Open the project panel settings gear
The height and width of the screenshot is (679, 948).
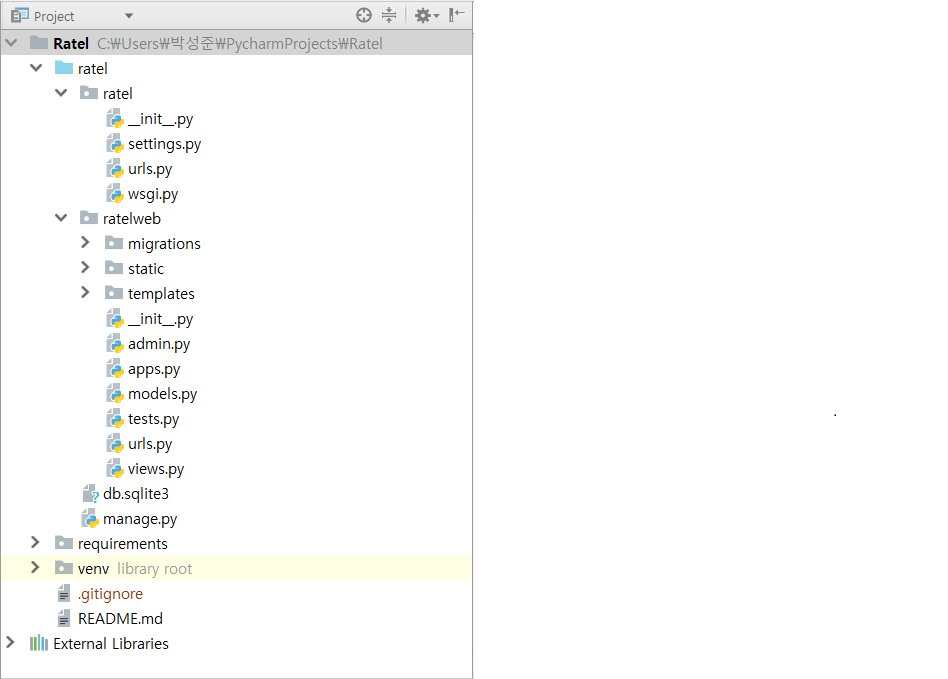click(424, 15)
